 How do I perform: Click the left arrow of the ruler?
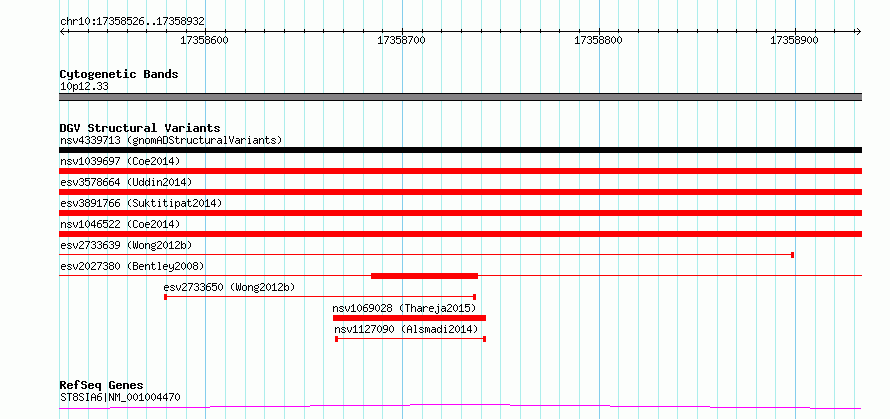(63, 31)
